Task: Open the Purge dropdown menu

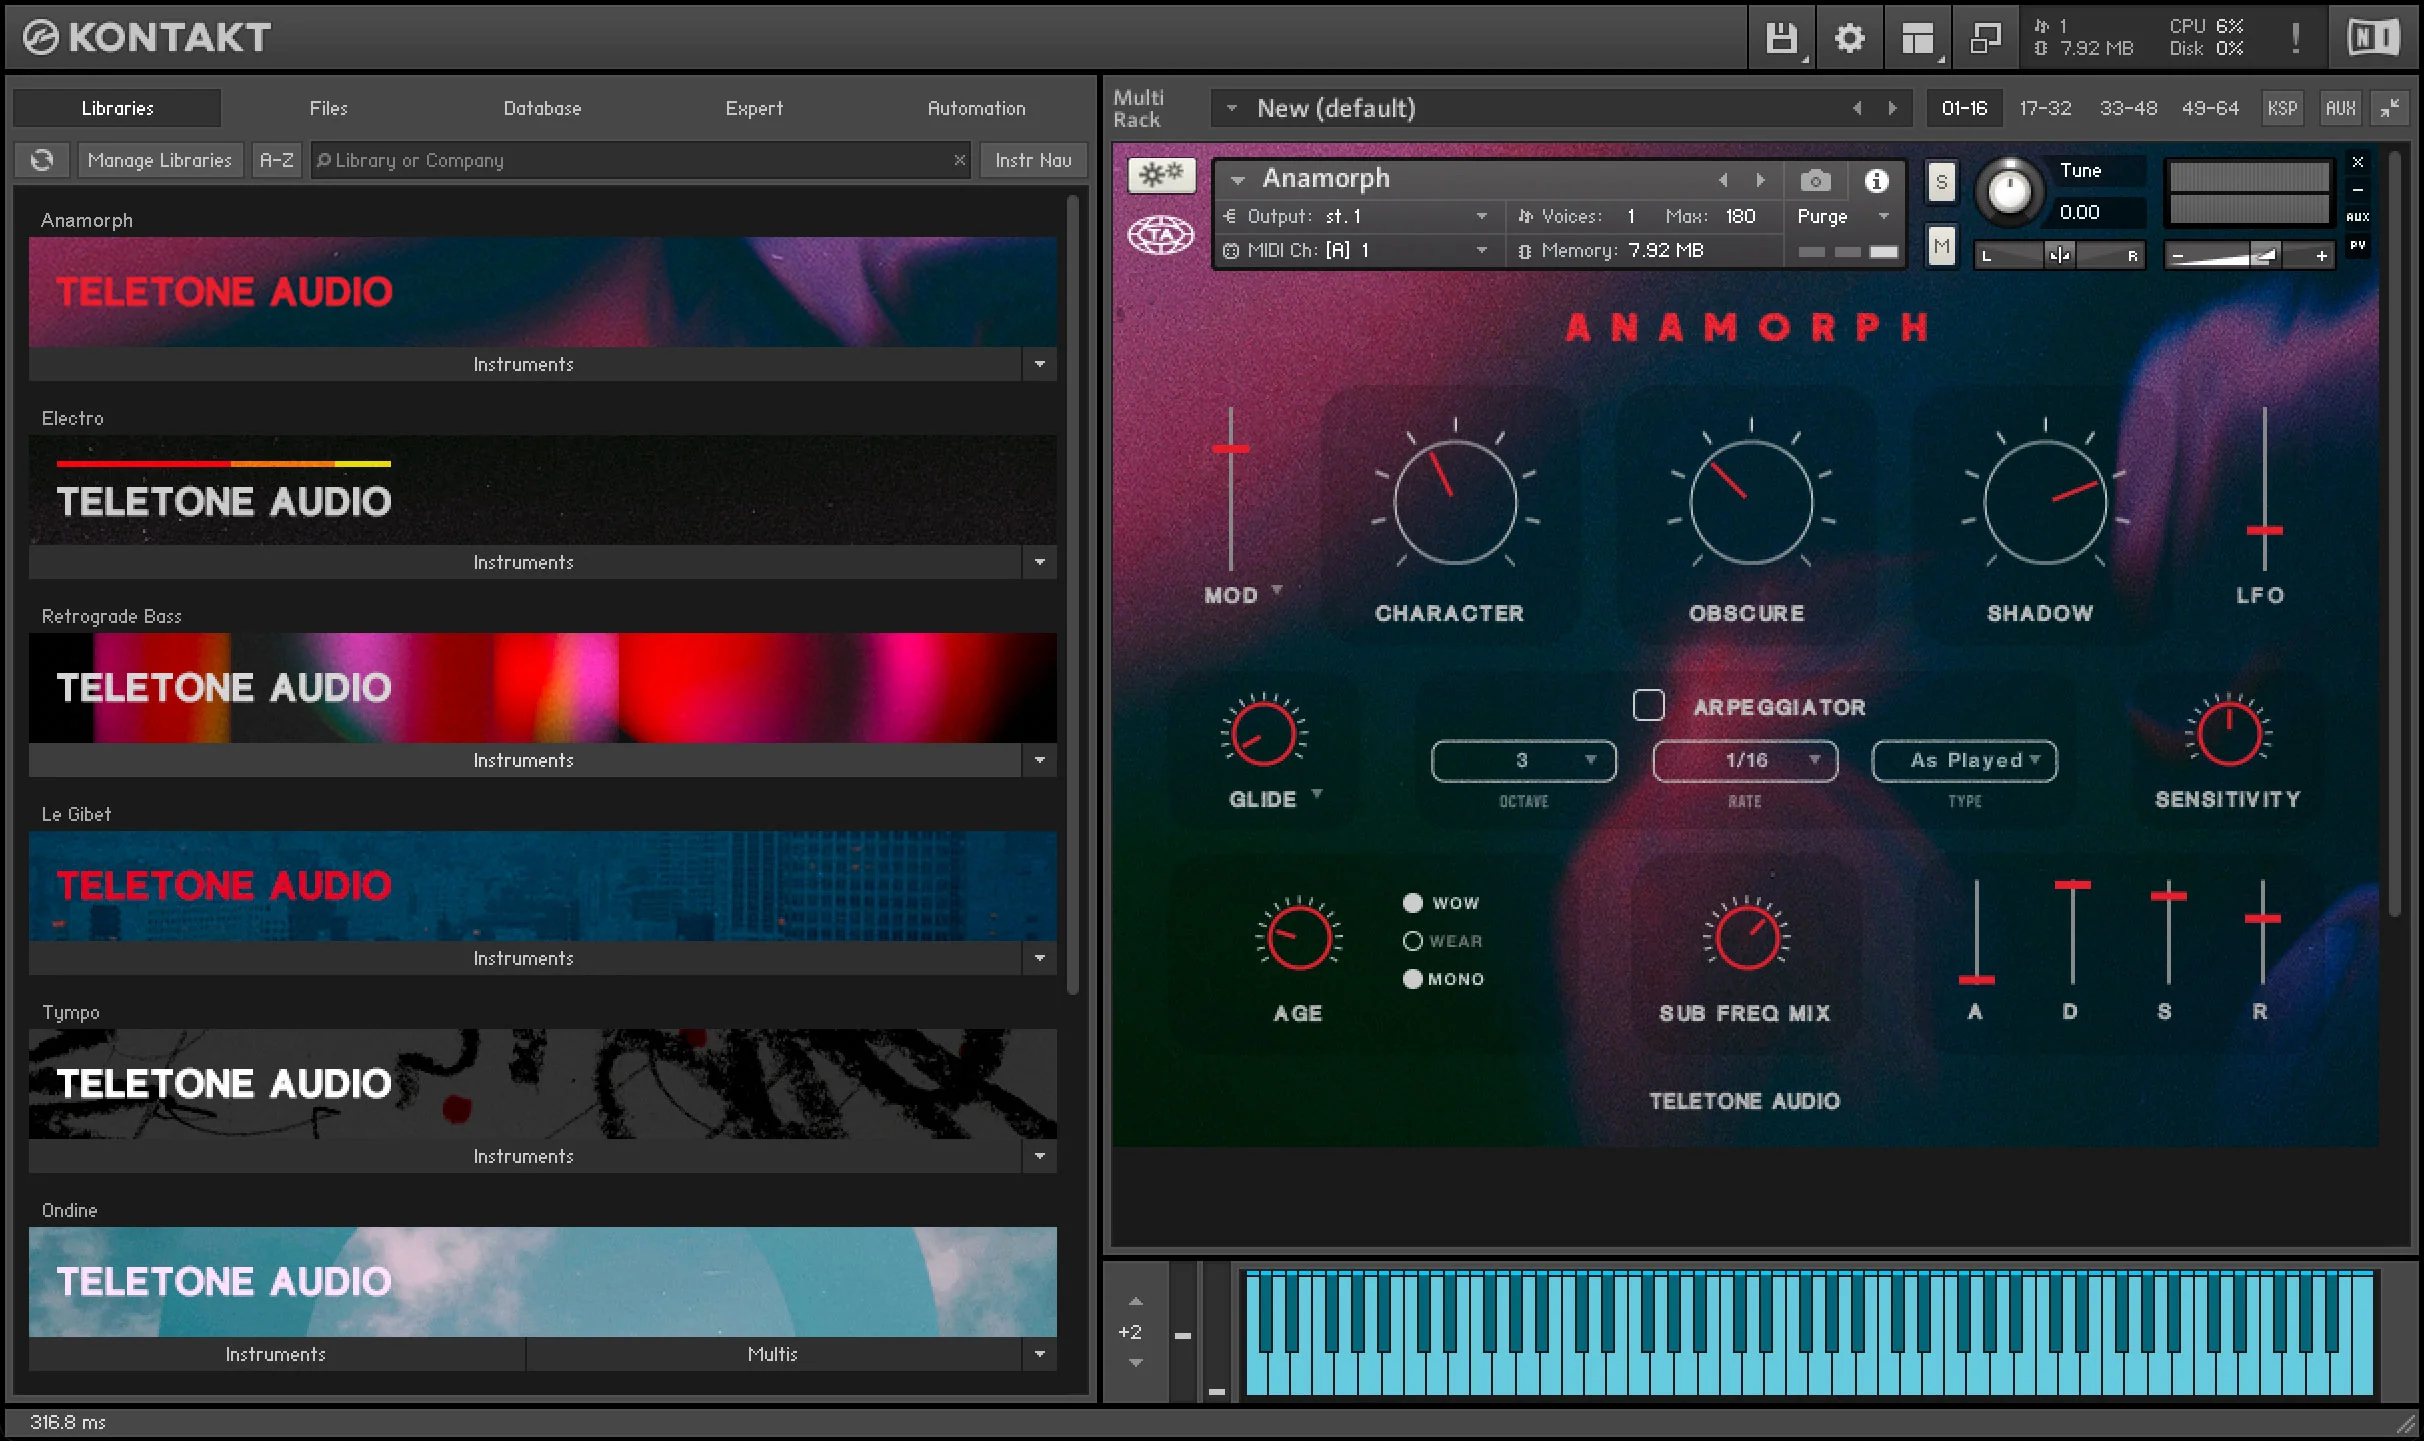Action: pyautogui.click(x=1842, y=216)
